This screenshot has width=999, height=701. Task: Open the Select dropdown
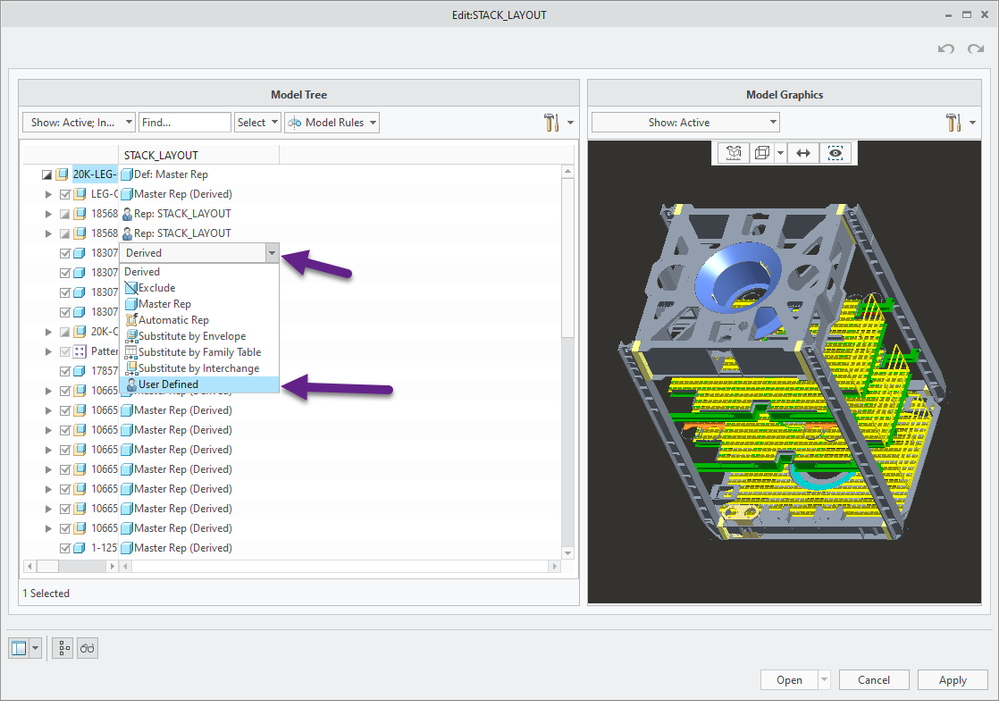point(258,122)
